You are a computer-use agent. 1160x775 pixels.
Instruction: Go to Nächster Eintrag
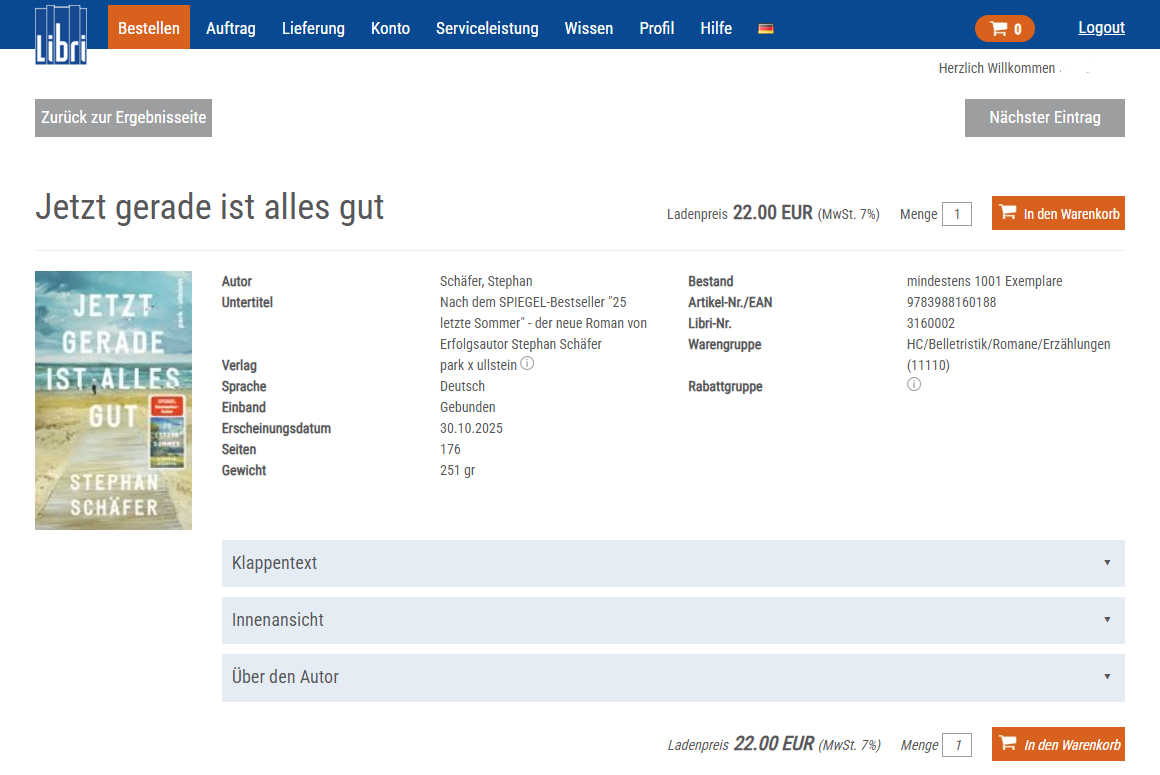click(x=1045, y=118)
